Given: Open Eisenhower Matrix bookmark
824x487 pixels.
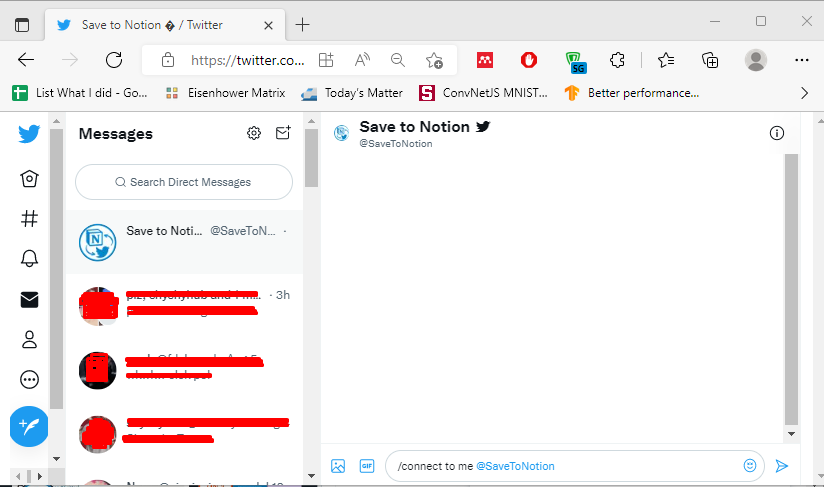Looking at the screenshot, I should coord(225,93).
